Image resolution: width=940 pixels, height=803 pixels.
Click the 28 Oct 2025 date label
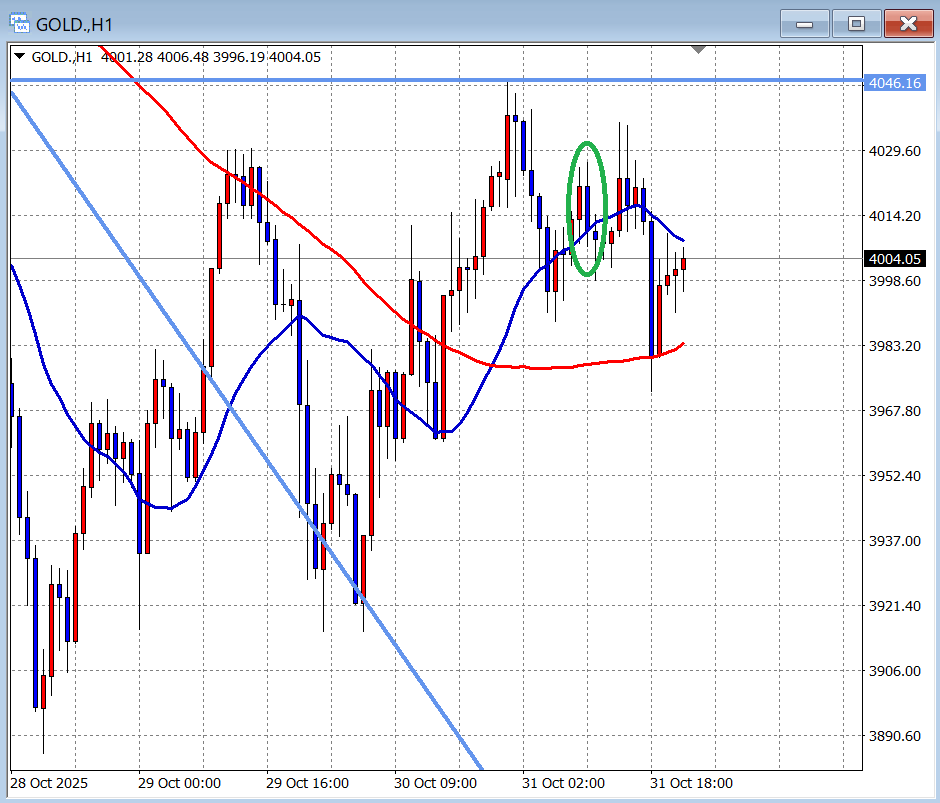[x=50, y=783]
